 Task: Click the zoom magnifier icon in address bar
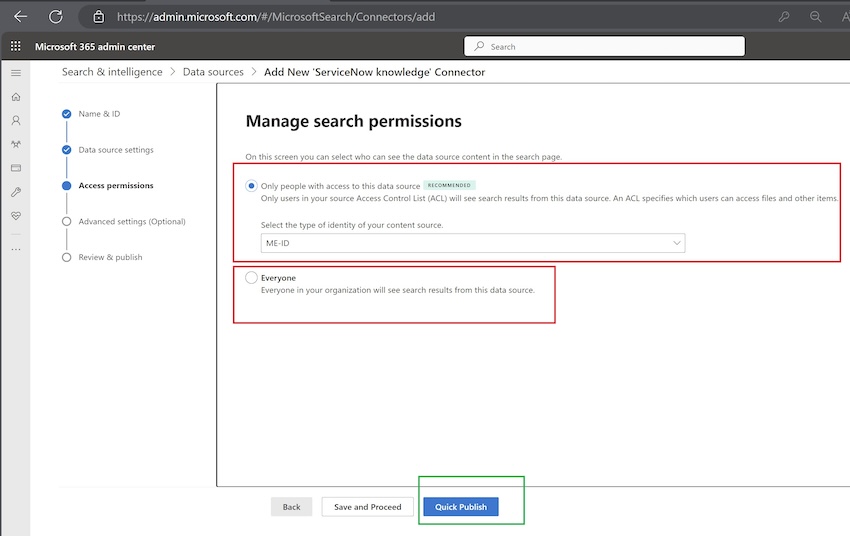[x=815, y=17]
